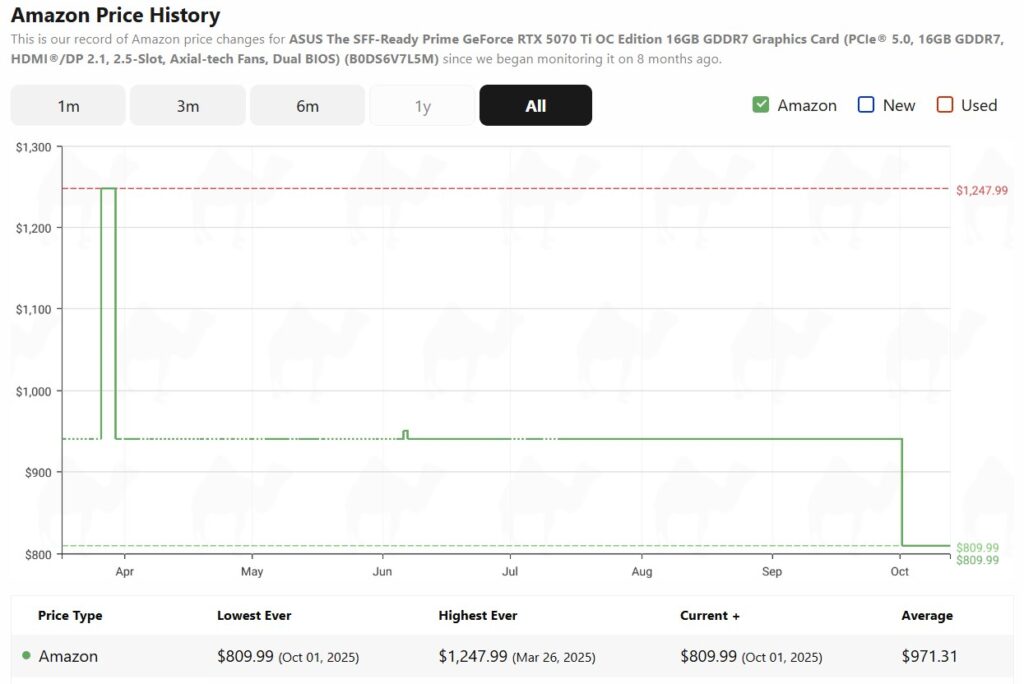Enable the New price checkbox
Screen dimensions: 1024x684
(866, 105)
